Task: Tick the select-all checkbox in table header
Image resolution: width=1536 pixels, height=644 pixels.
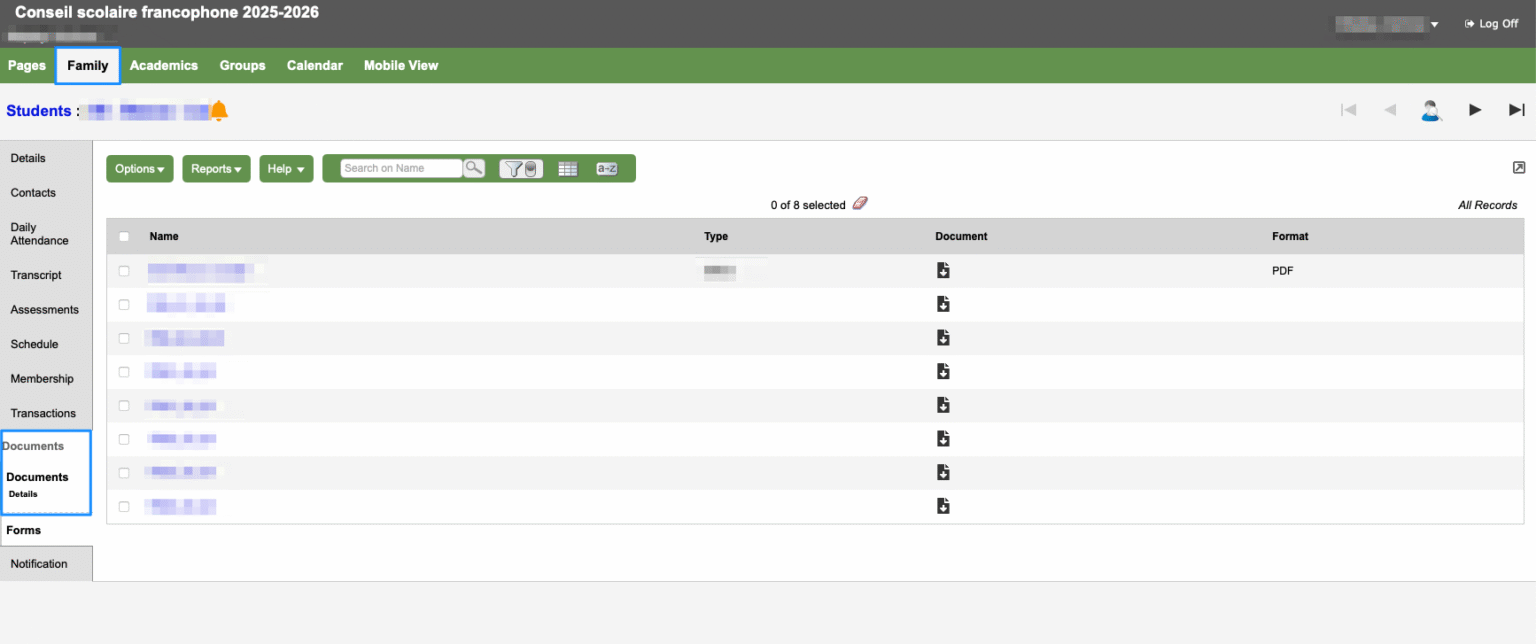Action: pyautogui.click(x=124, y=237)
